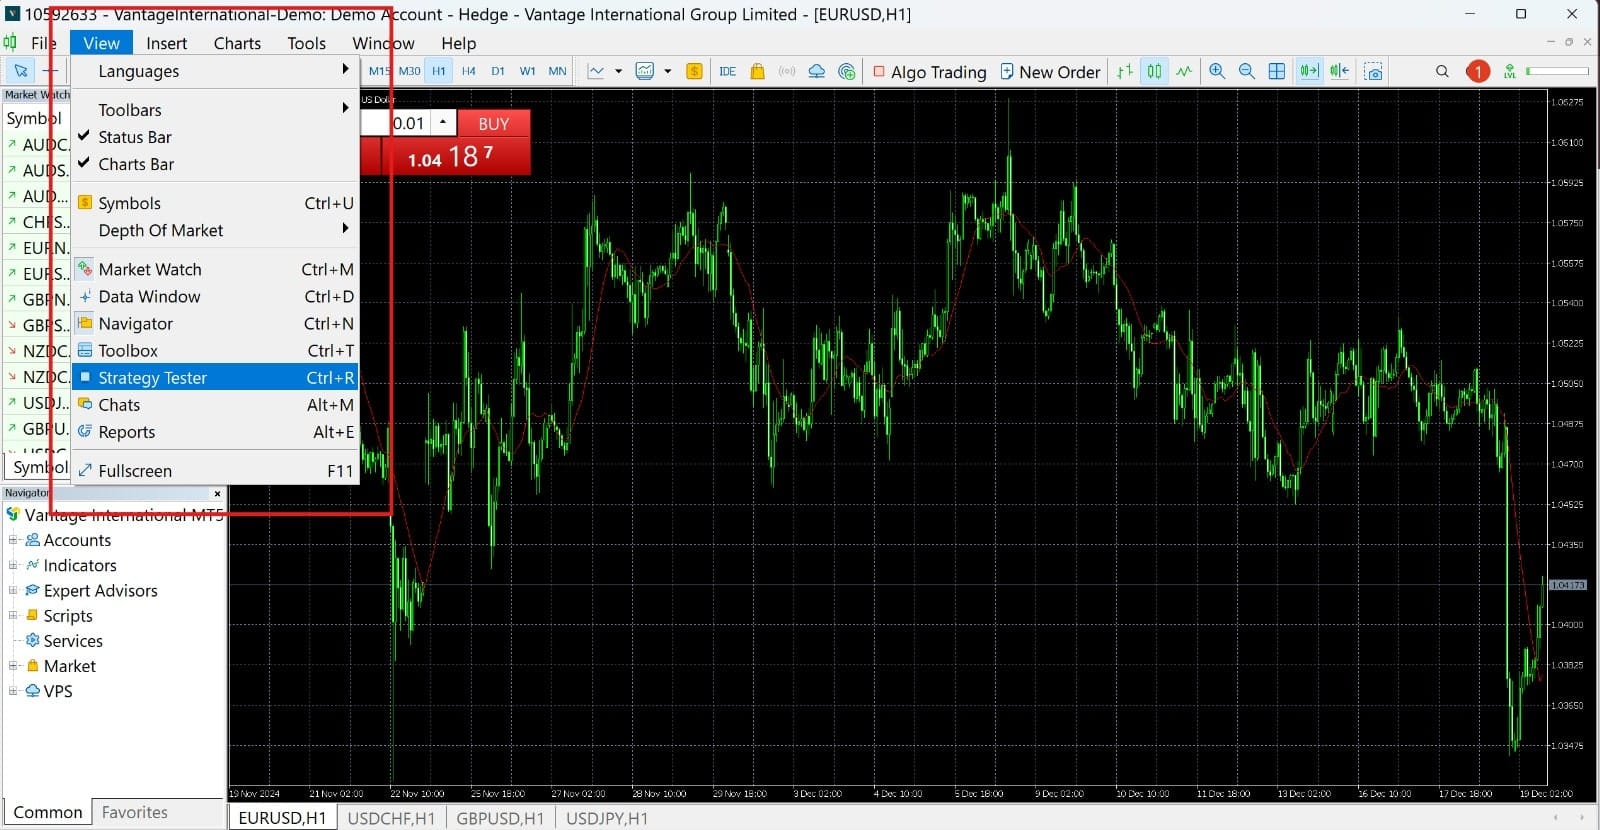Select Strategy Tester from View menu
The width and height of the screenshot is (1600, 830).
coord(153,378)
